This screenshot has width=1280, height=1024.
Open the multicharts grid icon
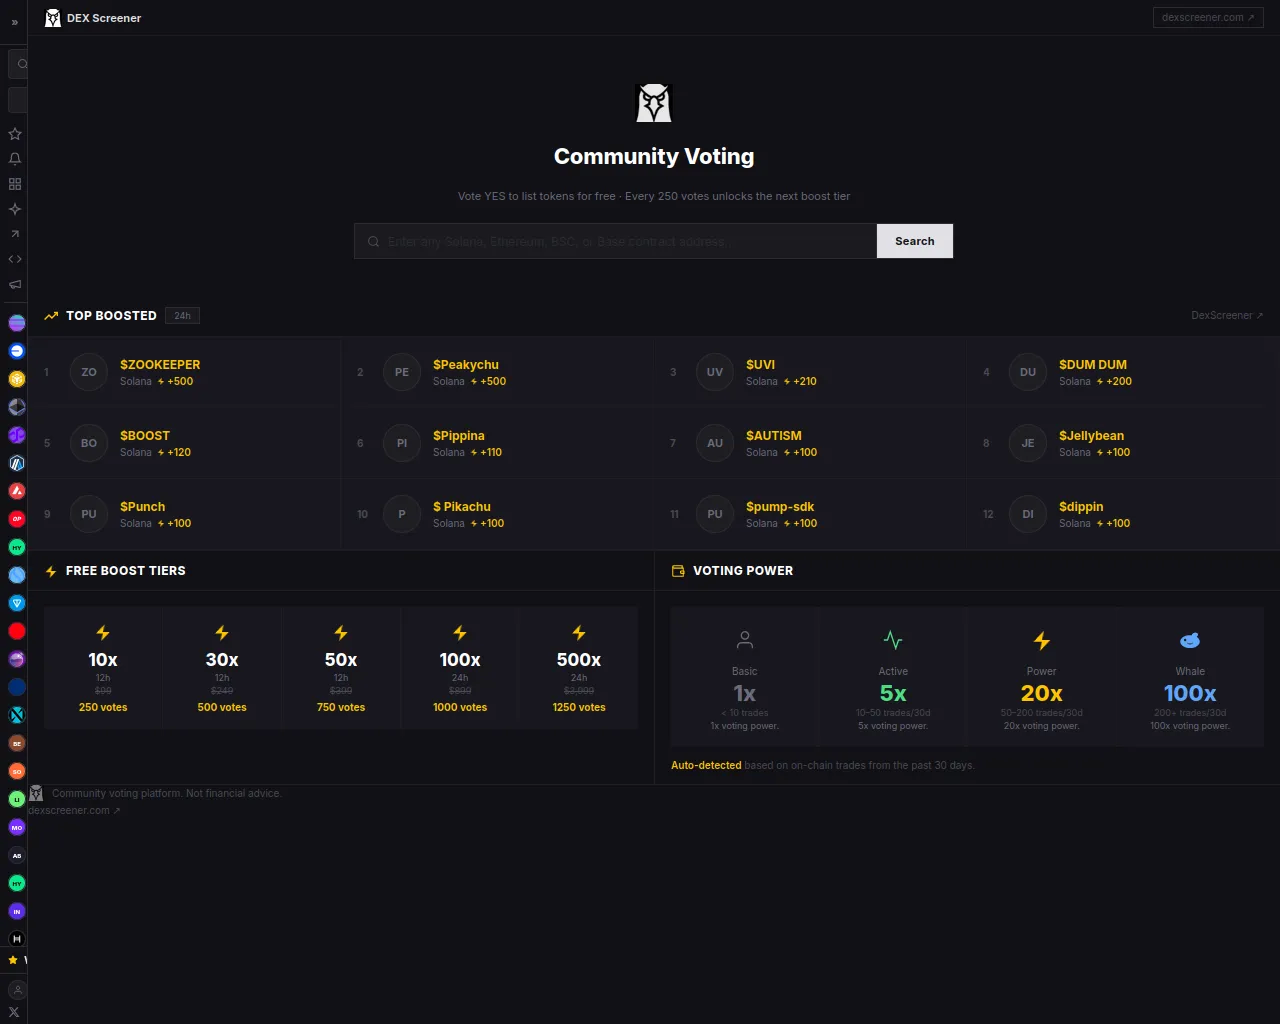[15, 184]
